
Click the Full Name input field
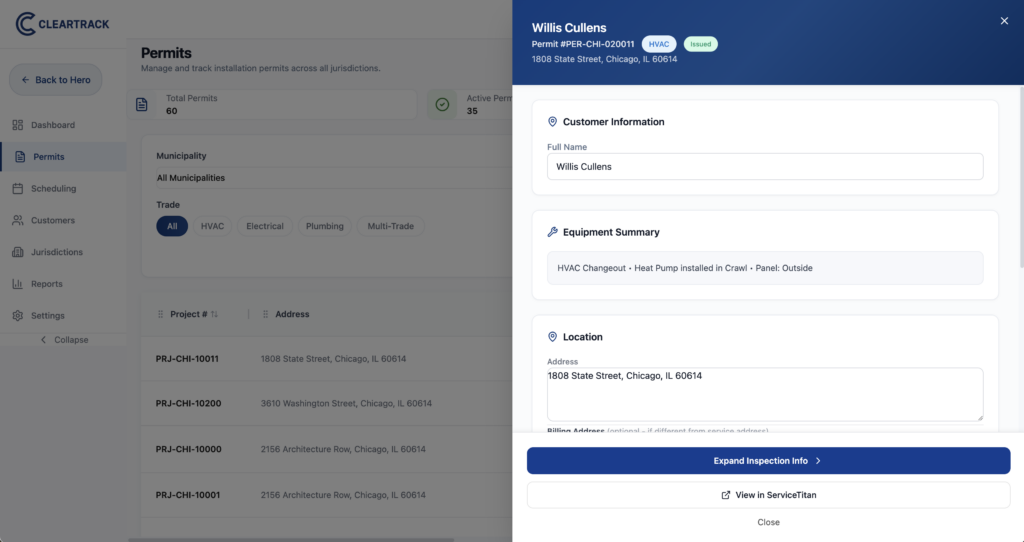[x=764, y=167]
